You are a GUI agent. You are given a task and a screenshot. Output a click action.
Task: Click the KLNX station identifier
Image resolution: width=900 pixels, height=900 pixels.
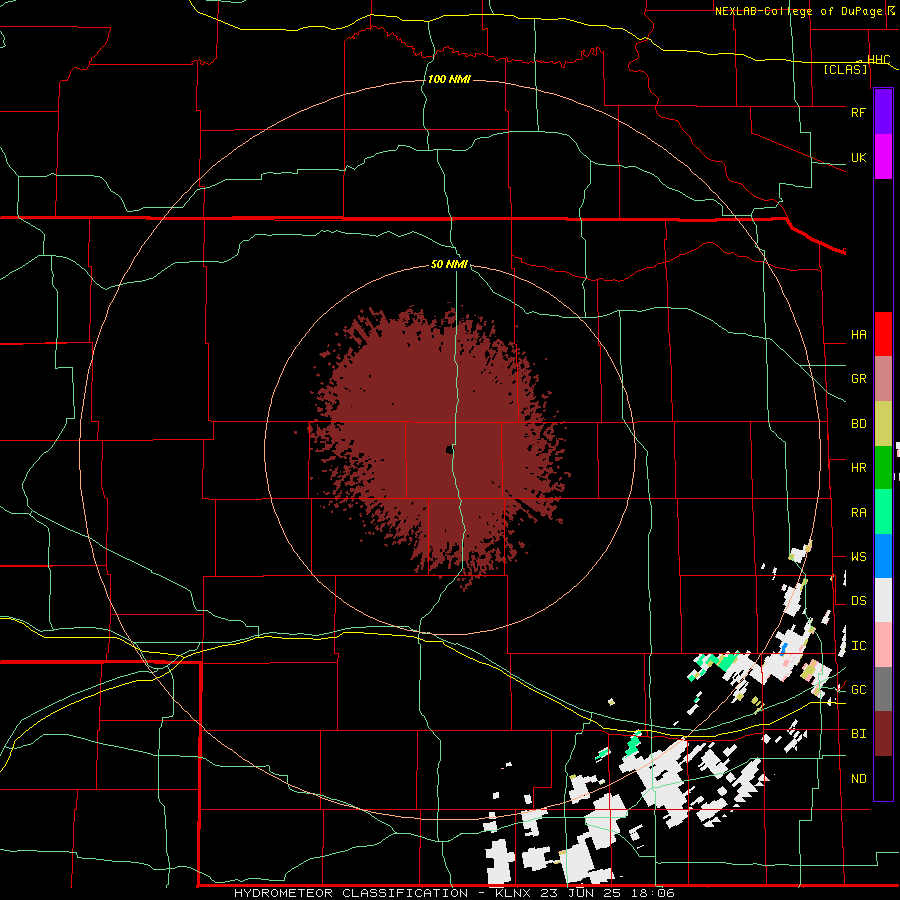tap(513, 893)
